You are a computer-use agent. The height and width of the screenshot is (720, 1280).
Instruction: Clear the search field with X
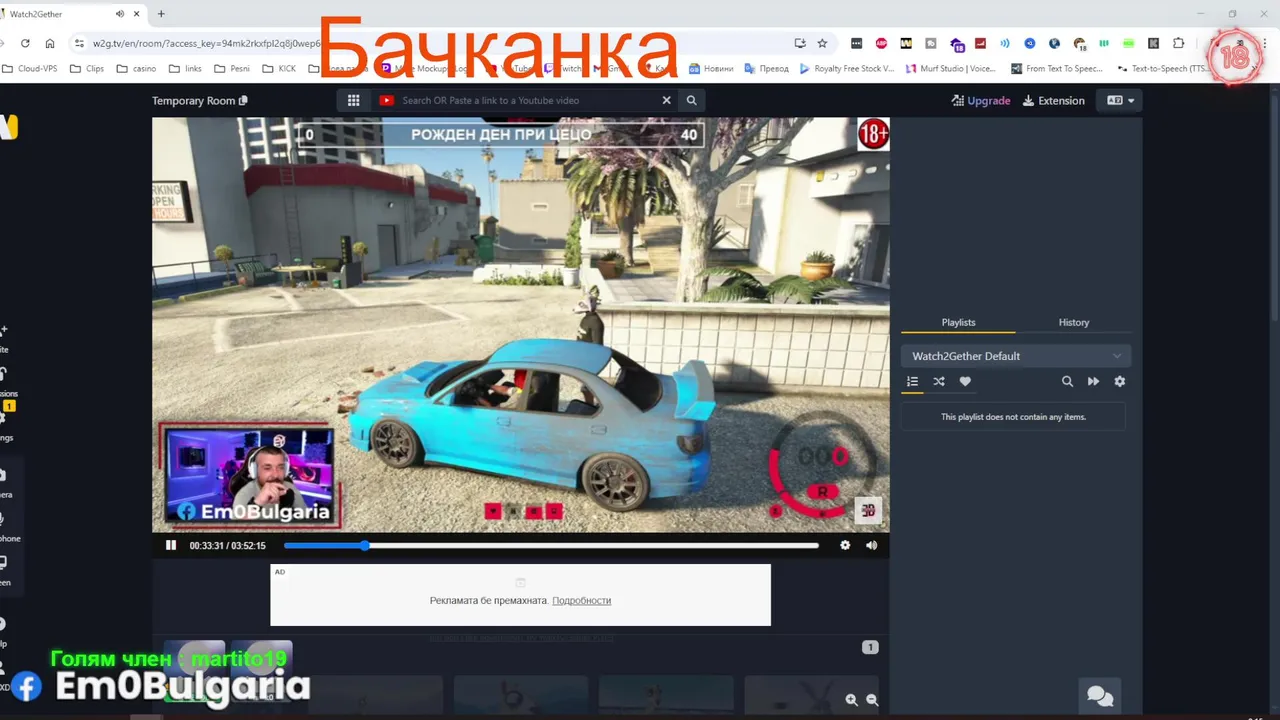[667, 100]
